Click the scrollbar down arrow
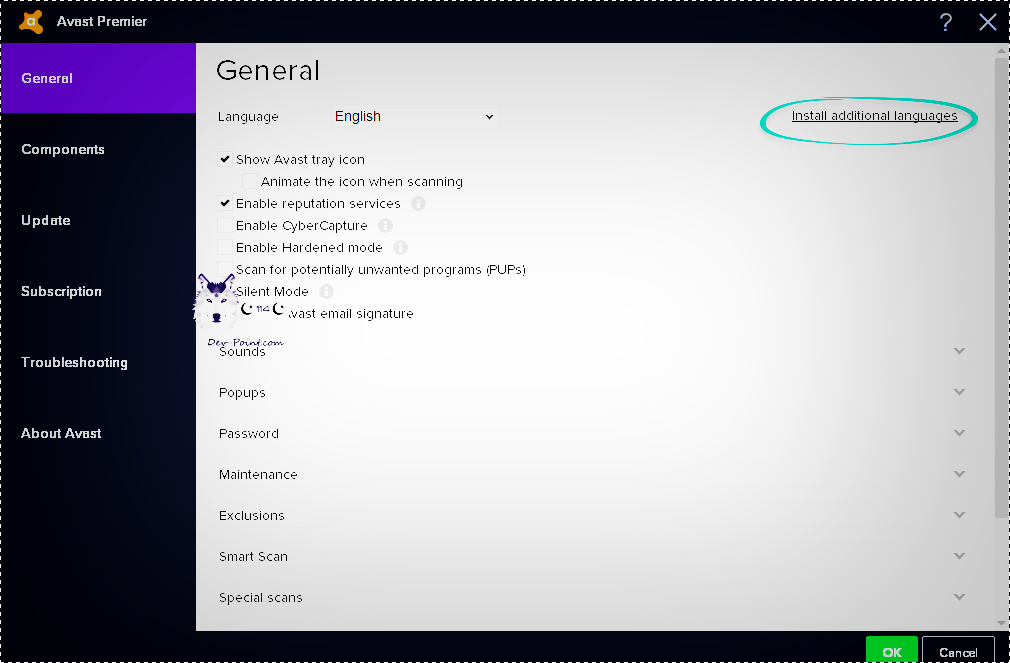 (x=1001, y=623)
